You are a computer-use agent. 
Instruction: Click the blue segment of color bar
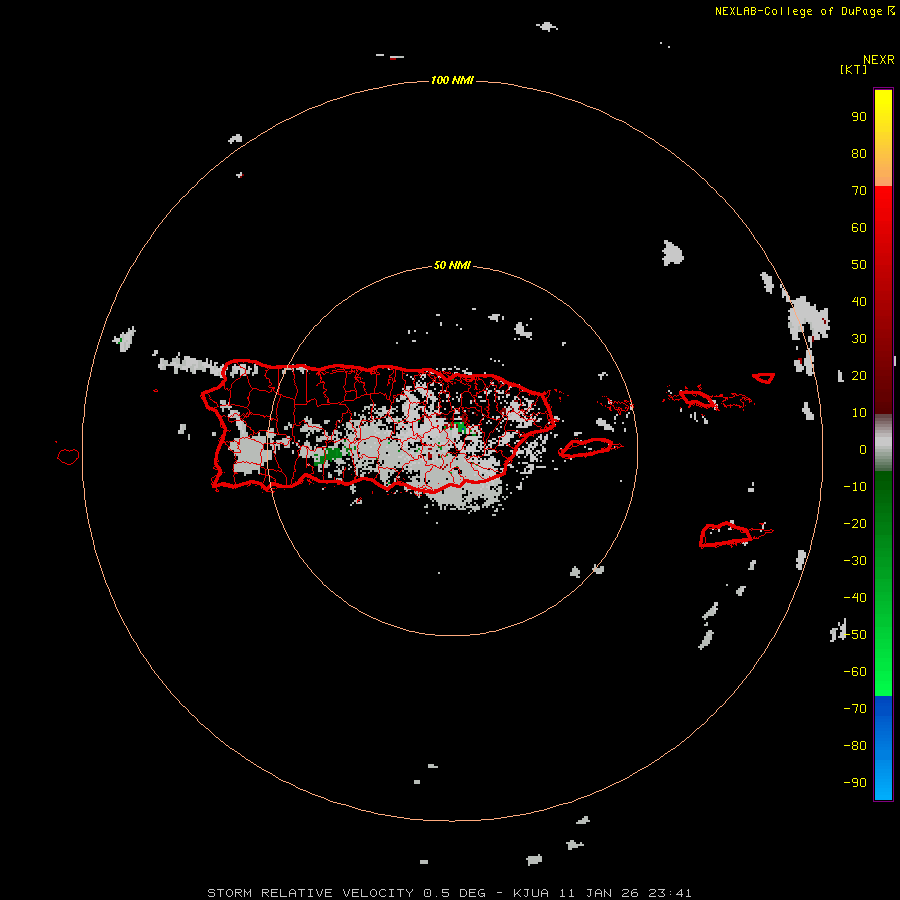click(883, 747)
